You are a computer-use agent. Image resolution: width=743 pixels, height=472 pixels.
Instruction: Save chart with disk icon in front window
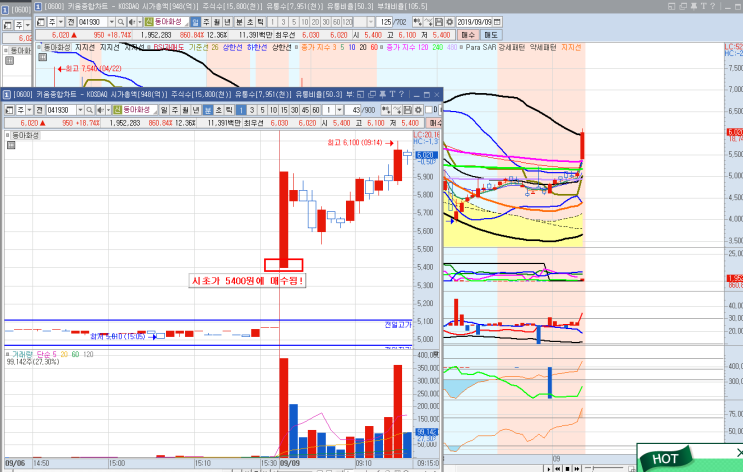(408, 110)
